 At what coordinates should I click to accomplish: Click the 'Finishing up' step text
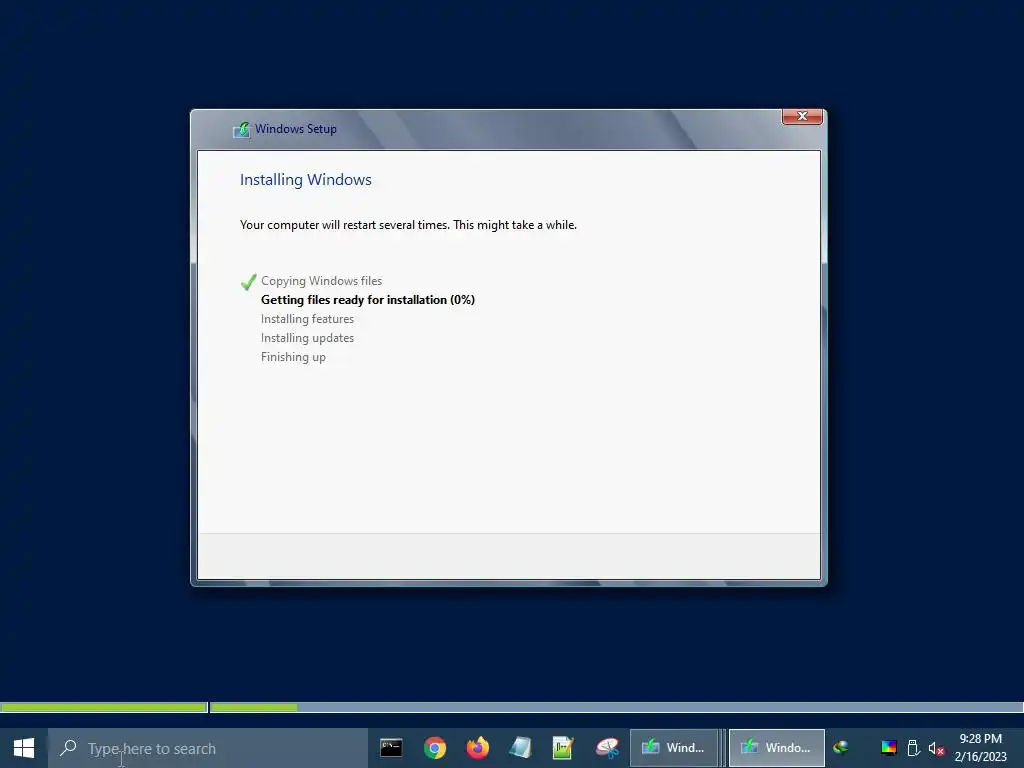click(293, 357)
